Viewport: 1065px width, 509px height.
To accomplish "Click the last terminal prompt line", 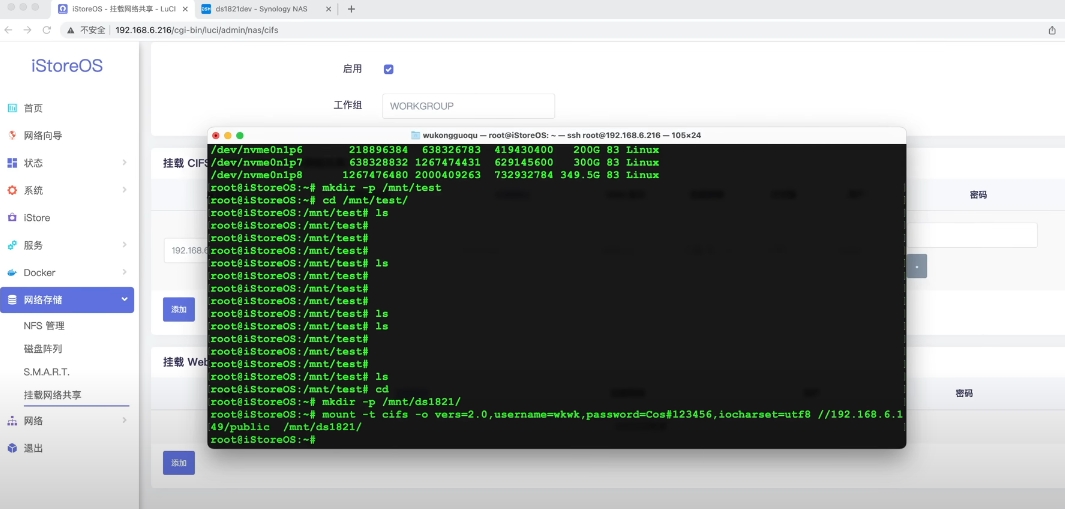I will (264, 440).
